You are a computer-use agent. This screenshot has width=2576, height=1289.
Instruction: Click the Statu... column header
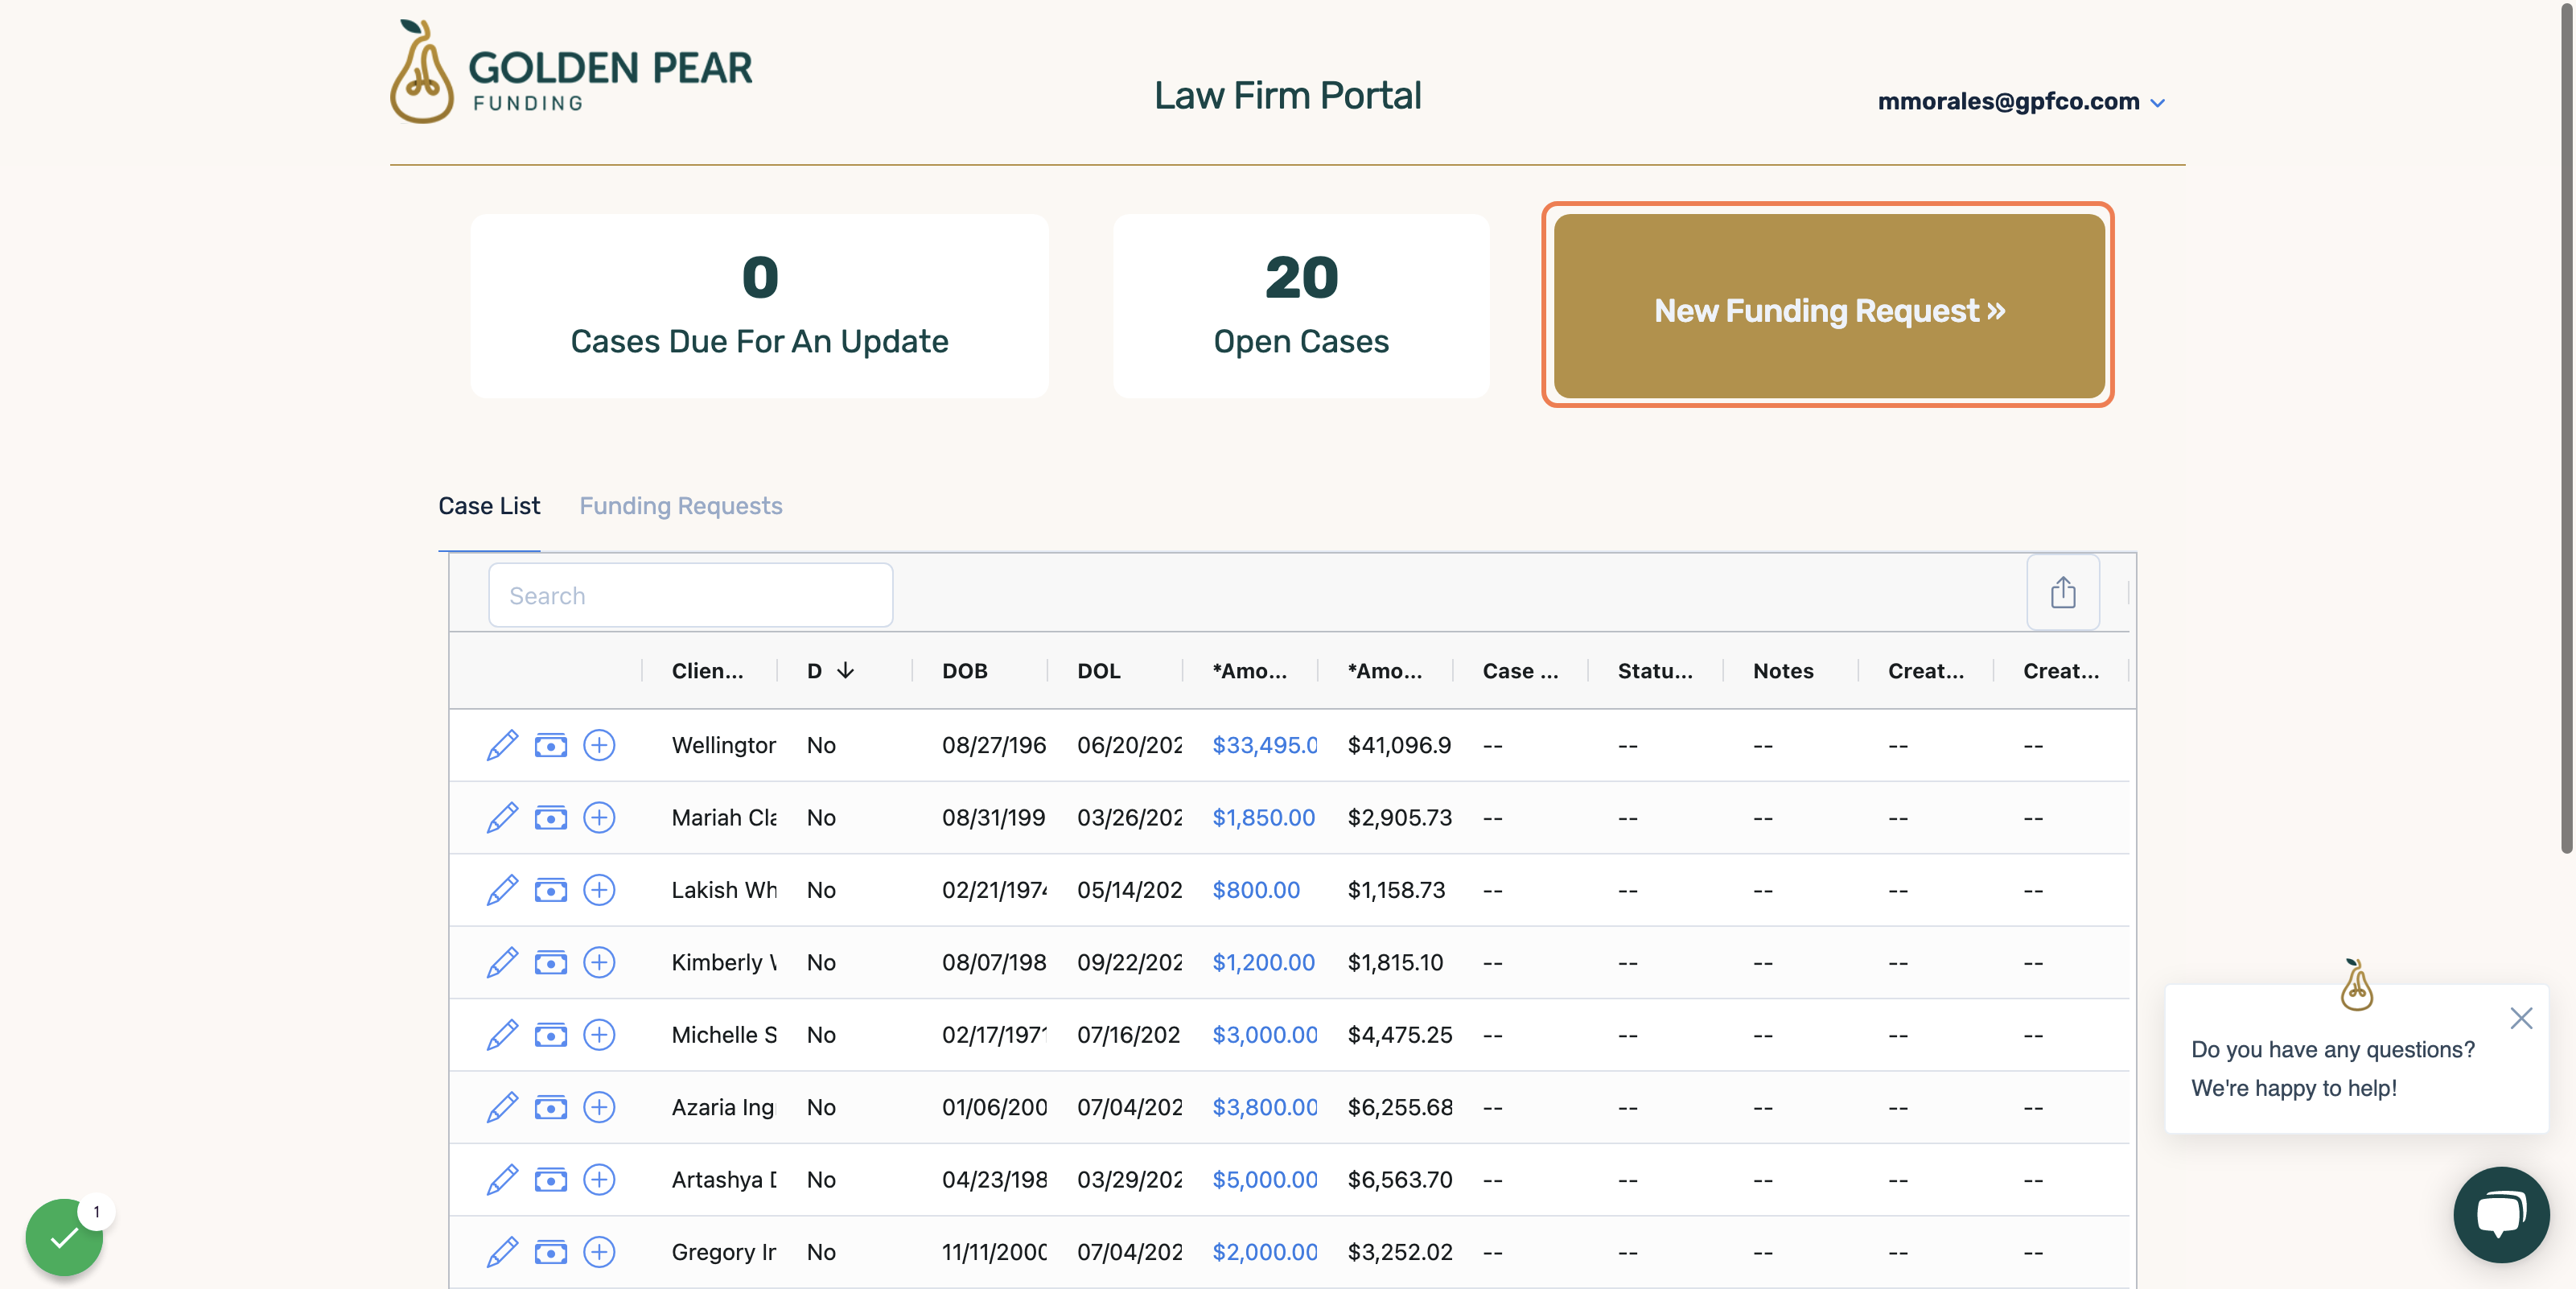[x=1655, y=671]
